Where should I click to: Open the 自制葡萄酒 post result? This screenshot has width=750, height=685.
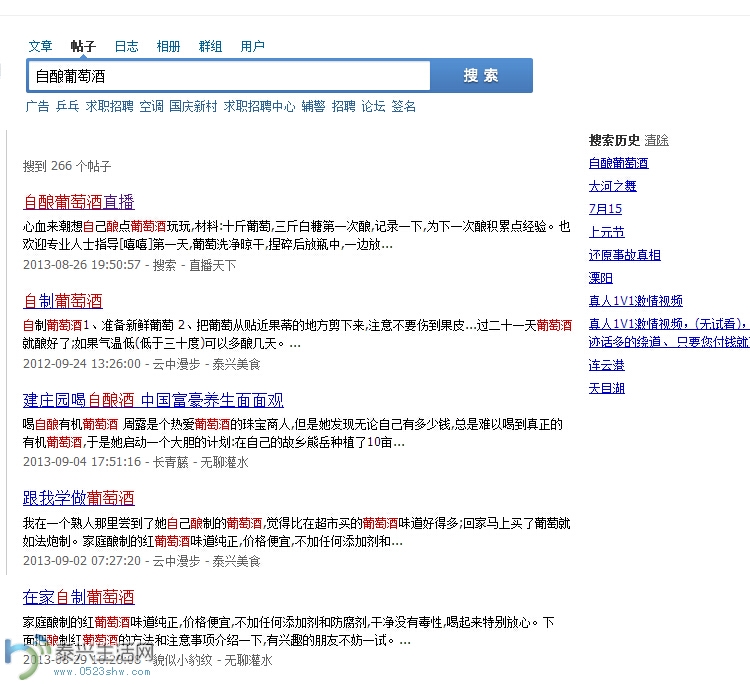coord(62,301)
